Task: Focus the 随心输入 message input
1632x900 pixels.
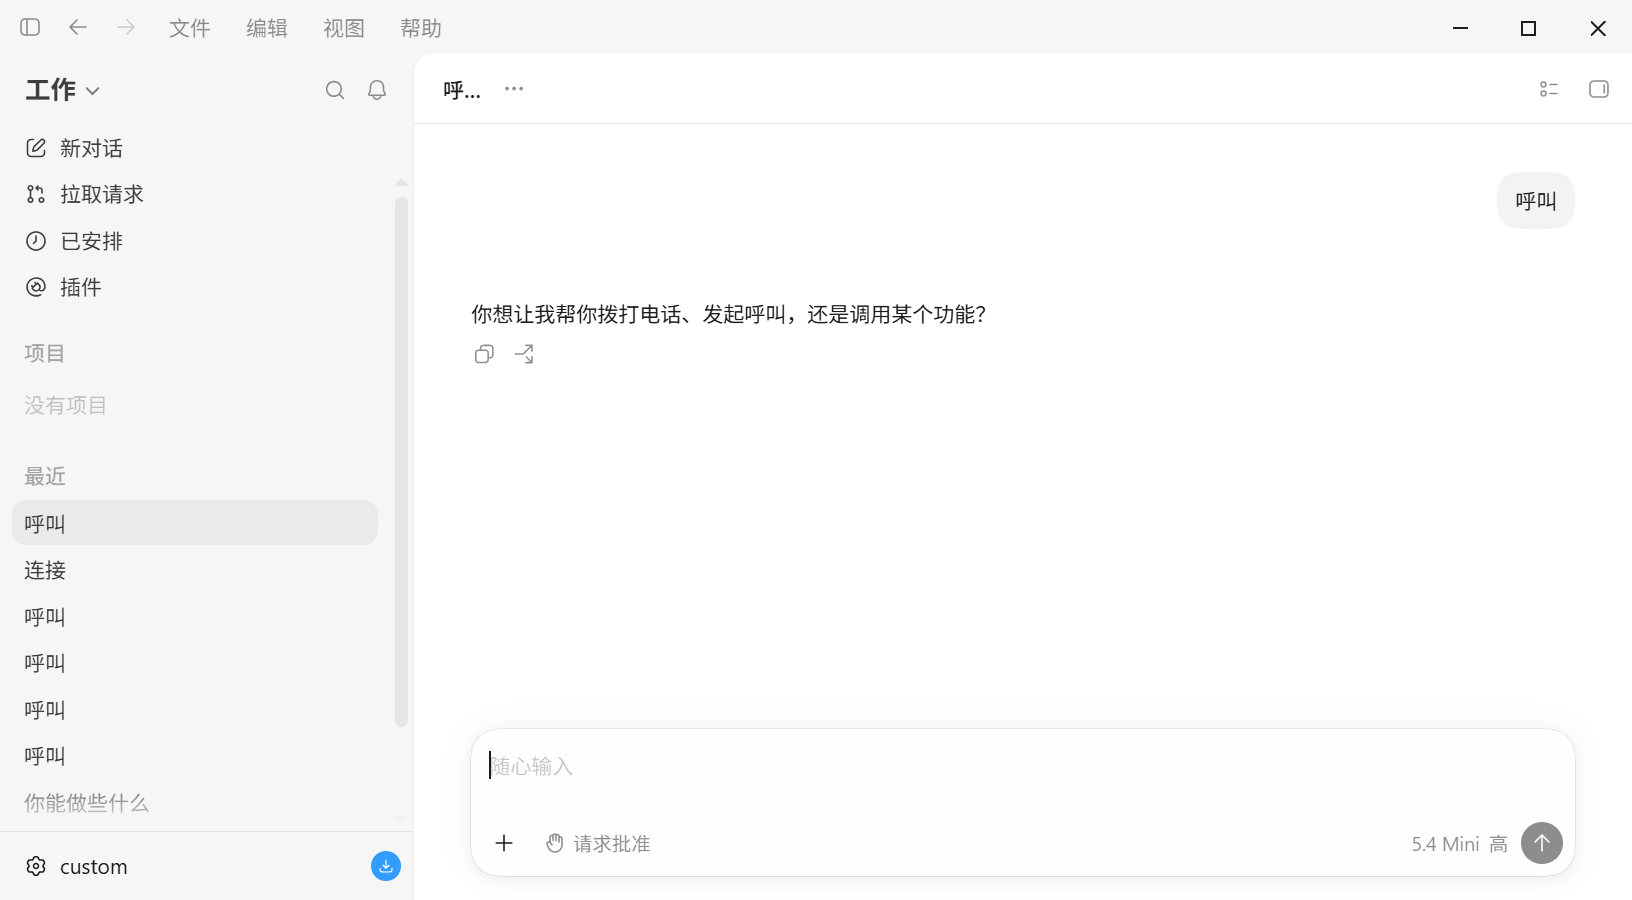Action: [1022, 766]
